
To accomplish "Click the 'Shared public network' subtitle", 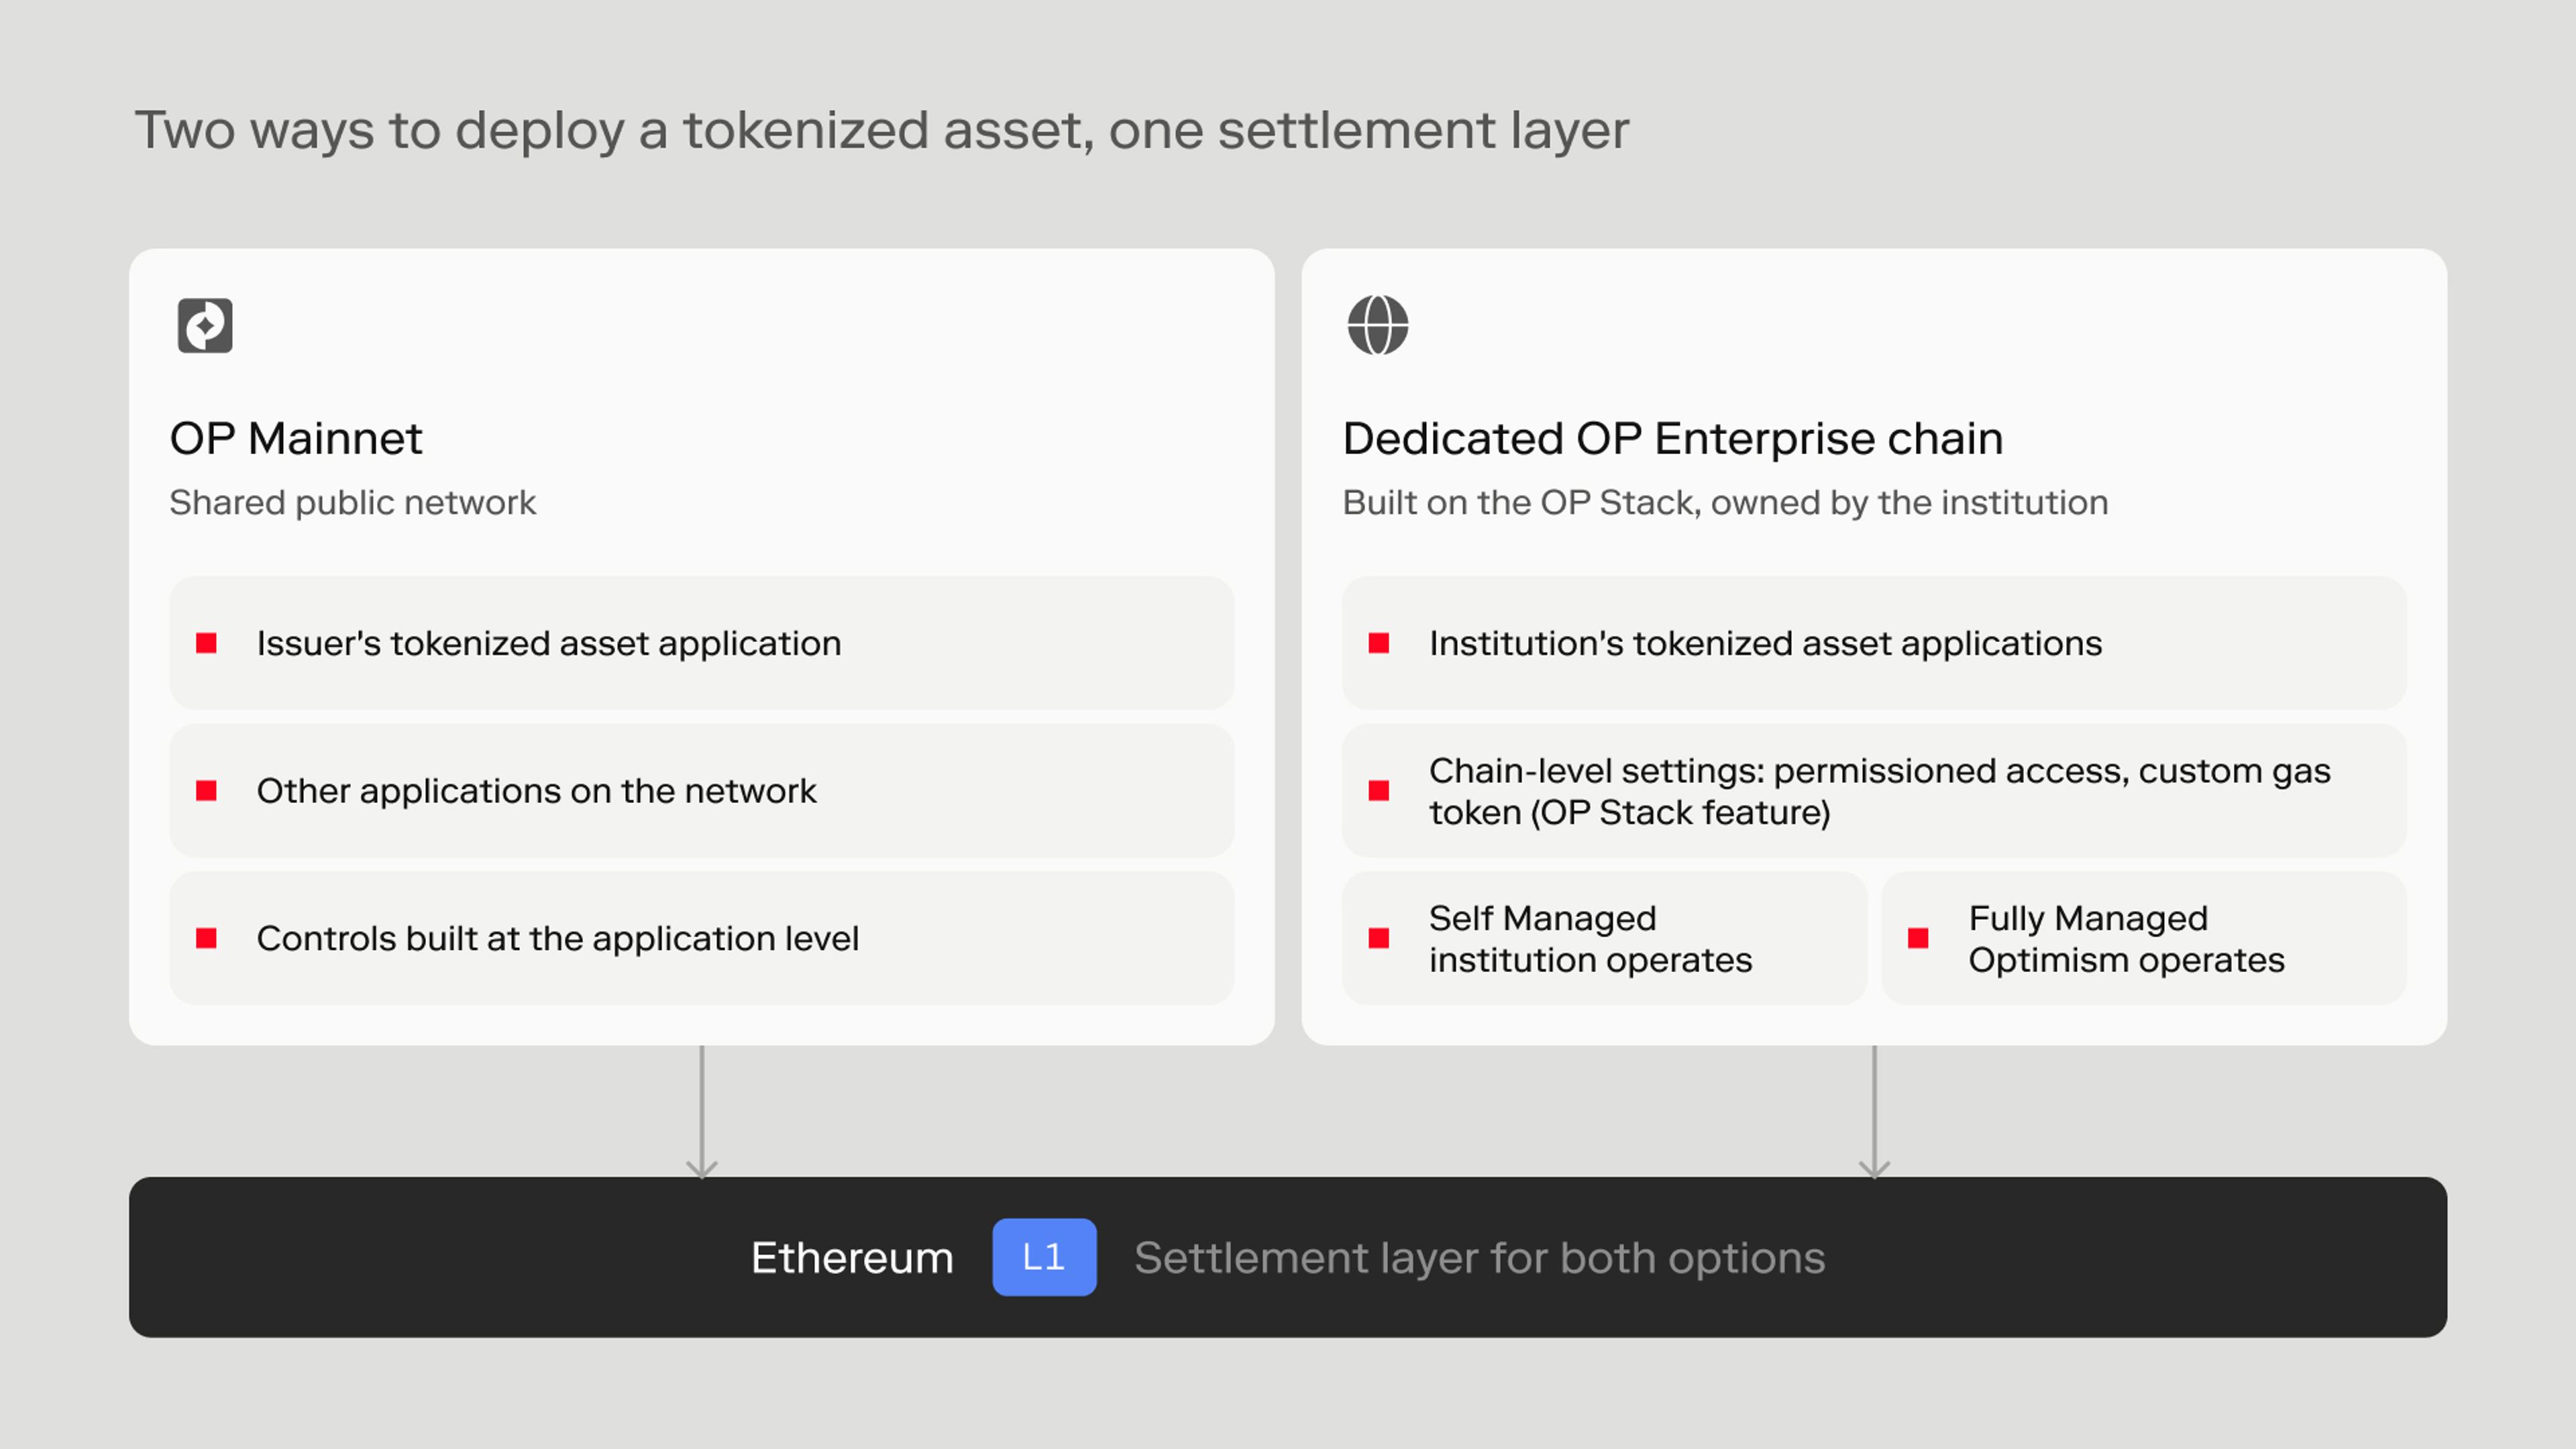I will 353,503.
